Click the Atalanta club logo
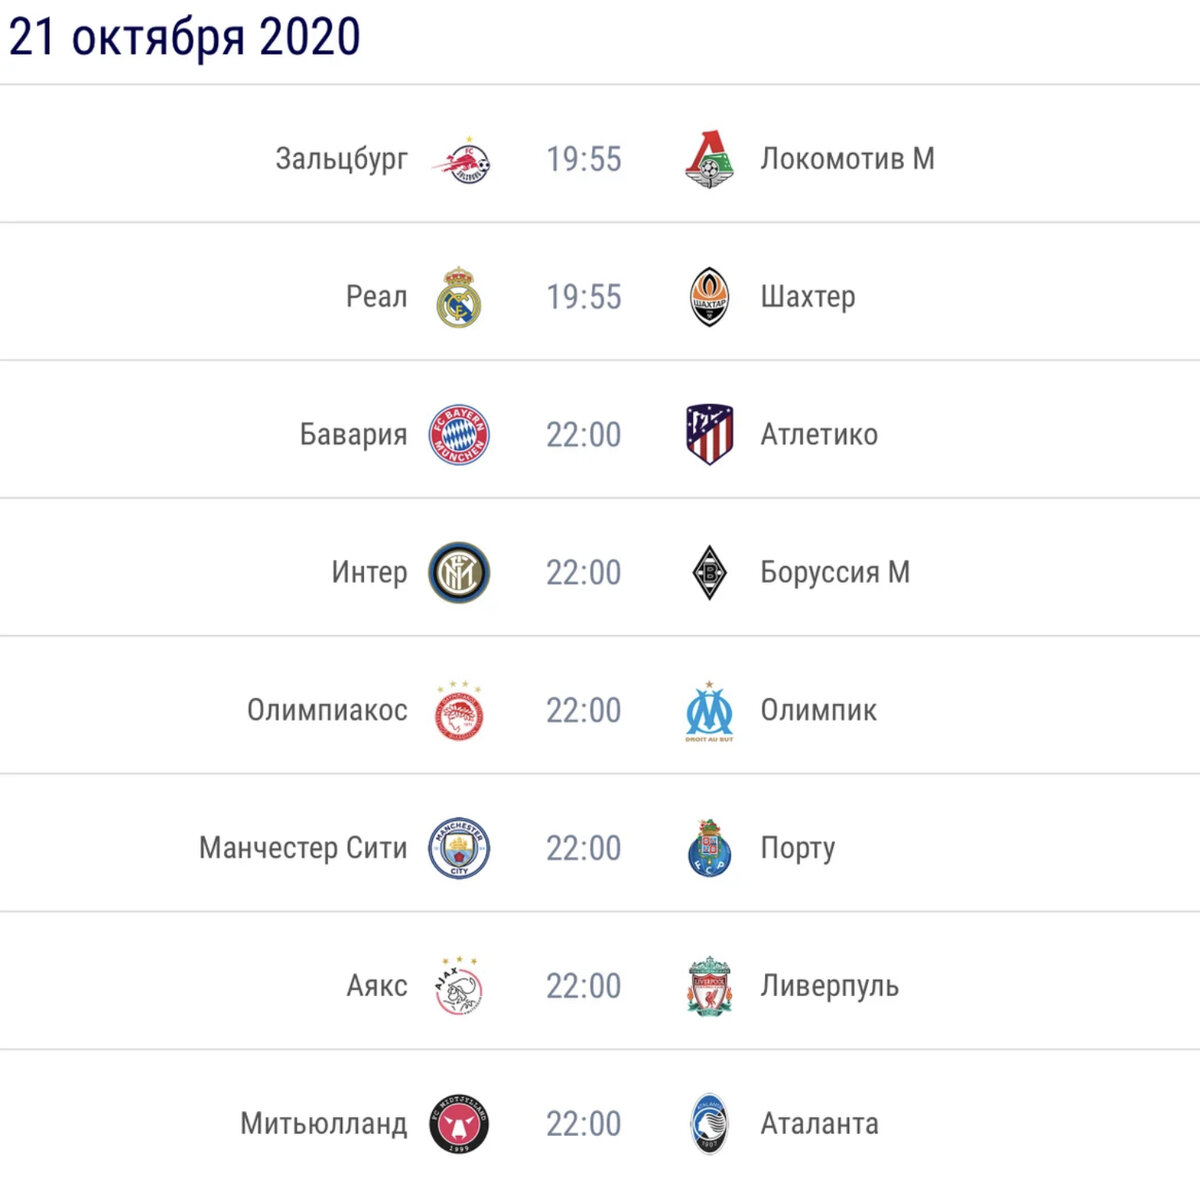 point(709,1125)
